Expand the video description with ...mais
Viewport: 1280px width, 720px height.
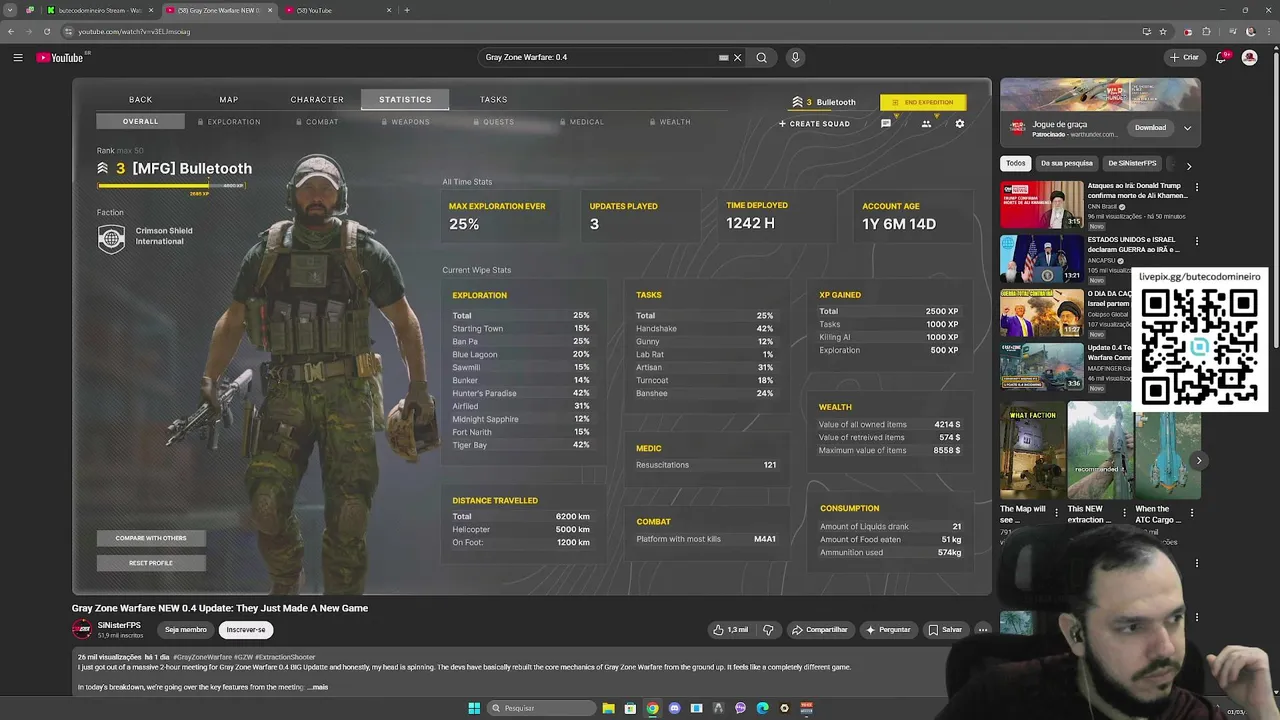pyautogui.click(x=317, y=687)
